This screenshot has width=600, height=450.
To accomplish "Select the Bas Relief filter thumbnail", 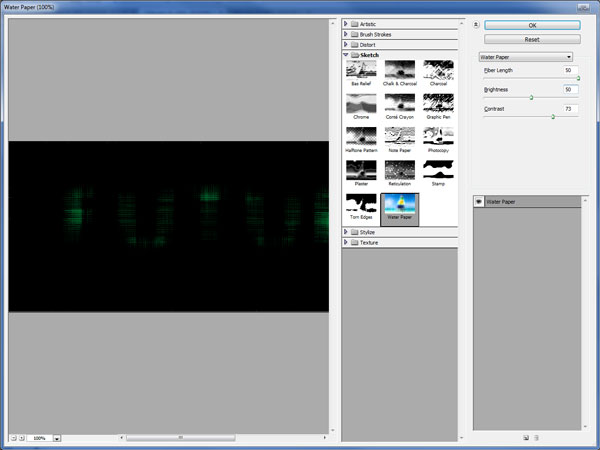I will (361, 72).
